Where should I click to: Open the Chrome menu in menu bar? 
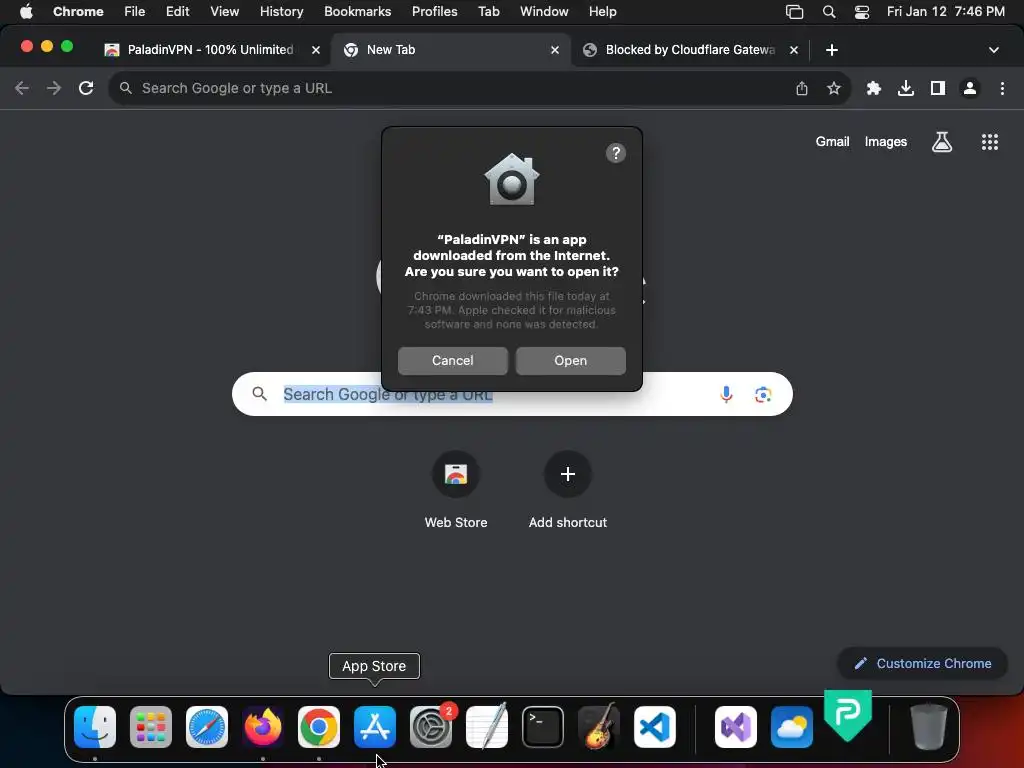click(x=78, y=12)
